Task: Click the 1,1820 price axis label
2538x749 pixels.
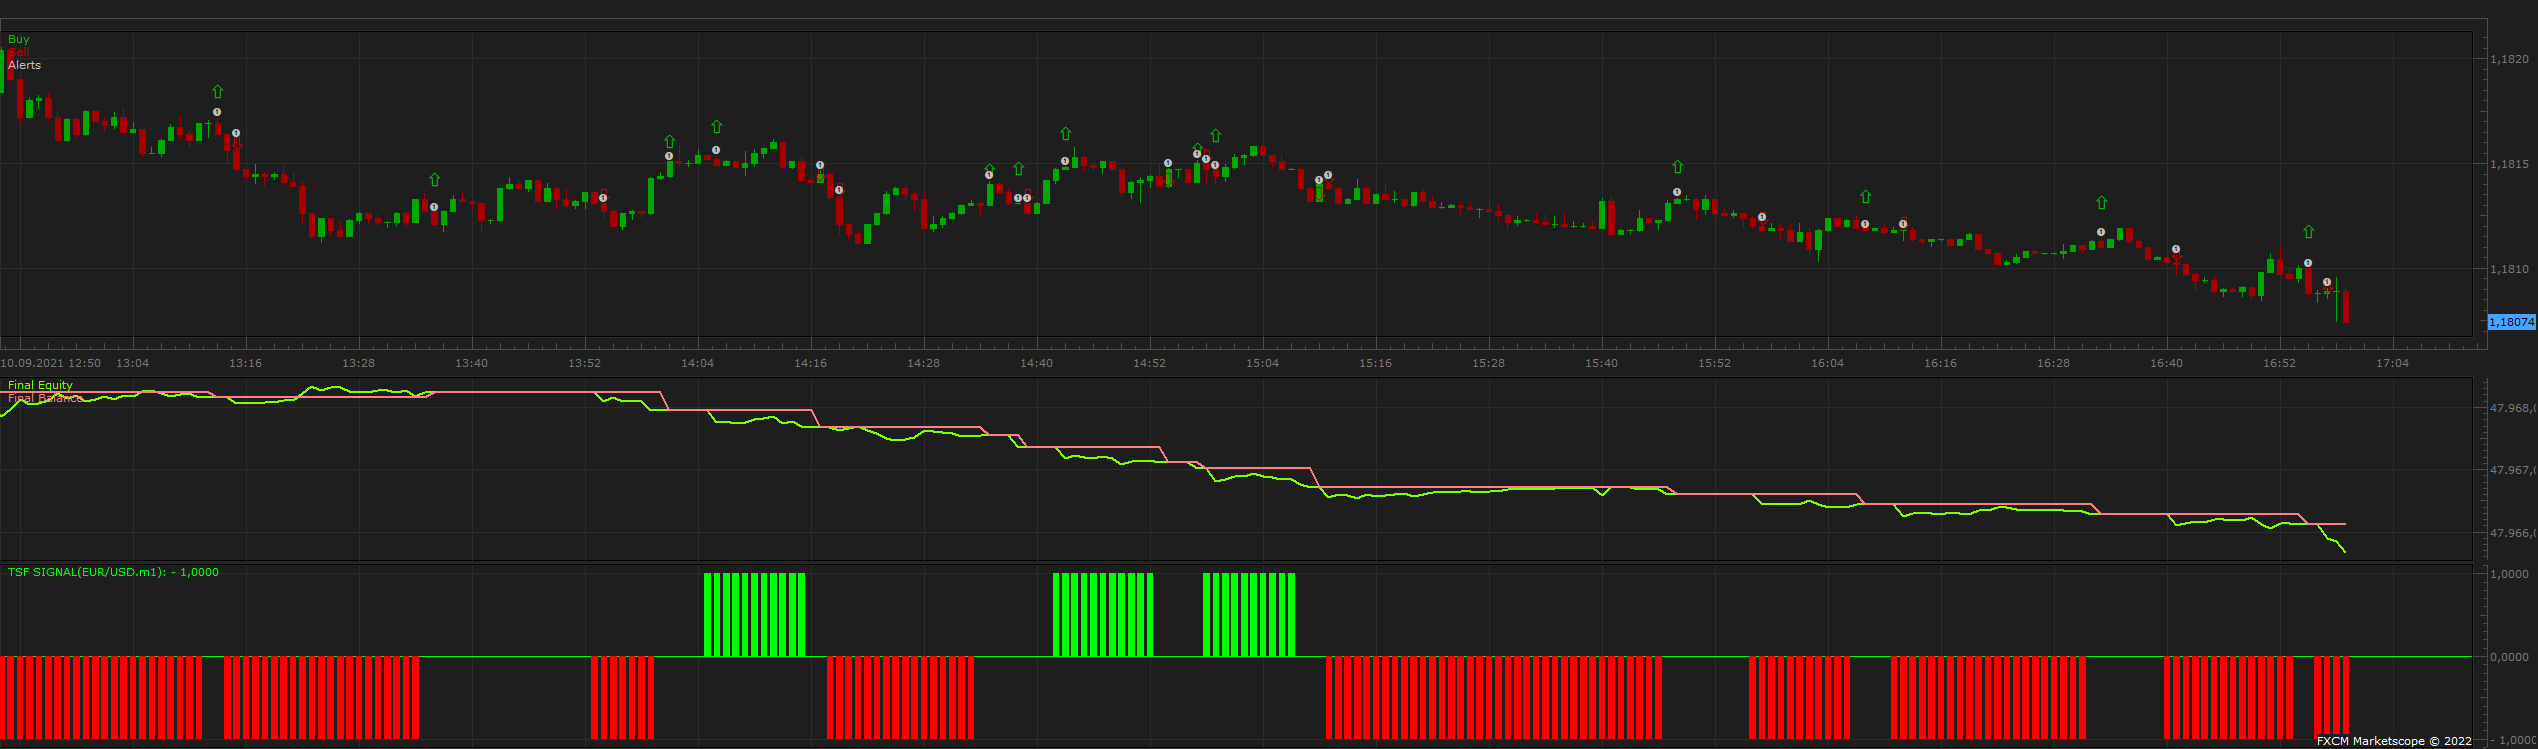Action: 2509,59
